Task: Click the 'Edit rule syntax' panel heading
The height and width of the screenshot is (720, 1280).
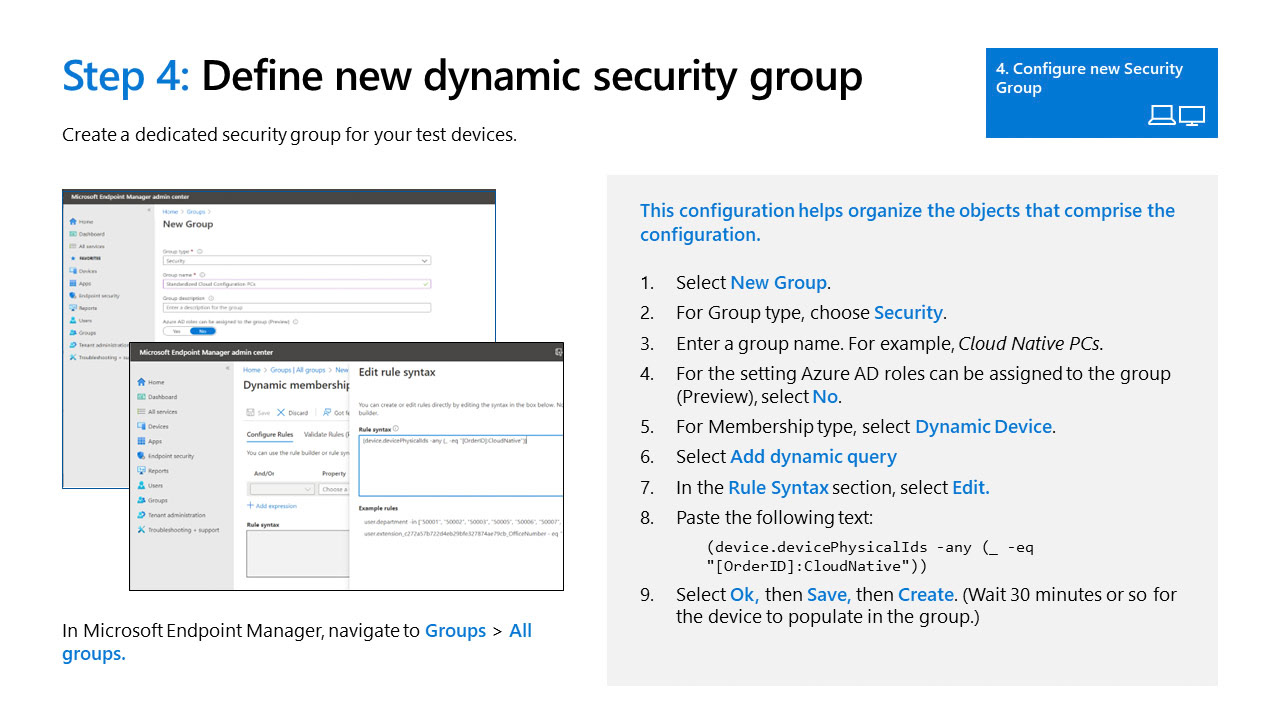Action: [x=397, y=372]
